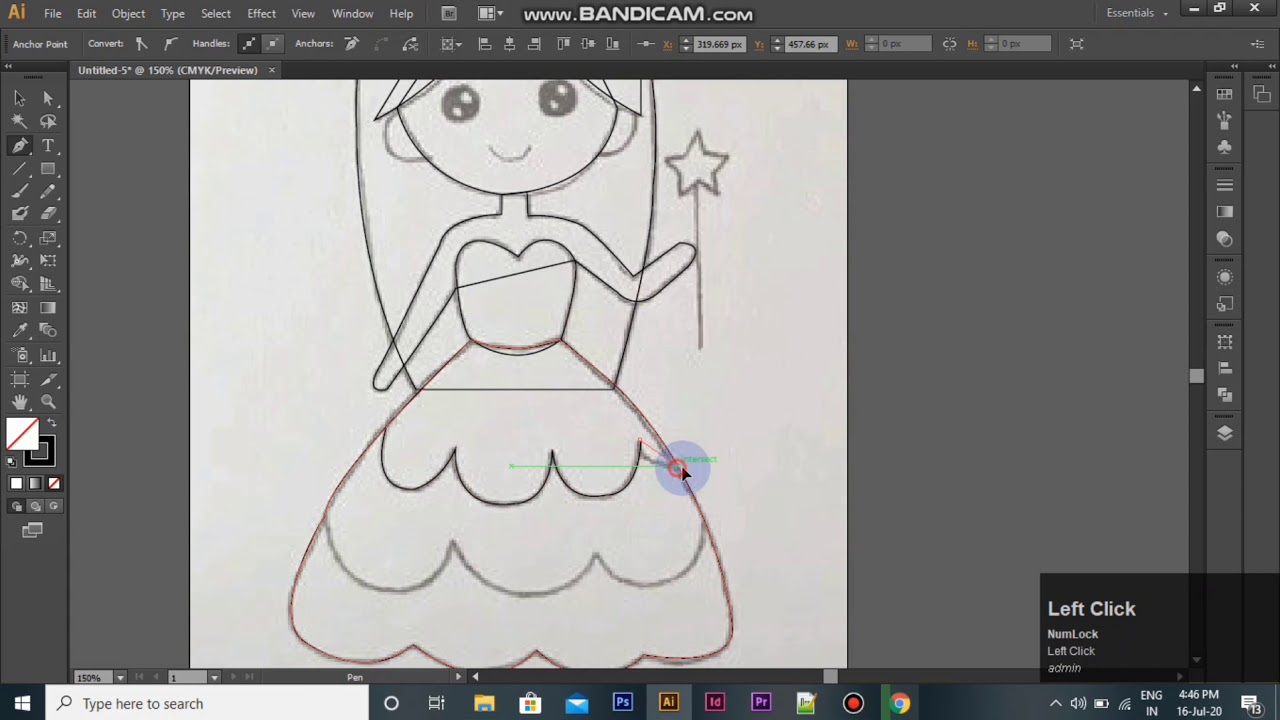Open the zoom level dropdown at 150%
The height and width of the screenshot is (720, 1280).
(x=120, y=677)
